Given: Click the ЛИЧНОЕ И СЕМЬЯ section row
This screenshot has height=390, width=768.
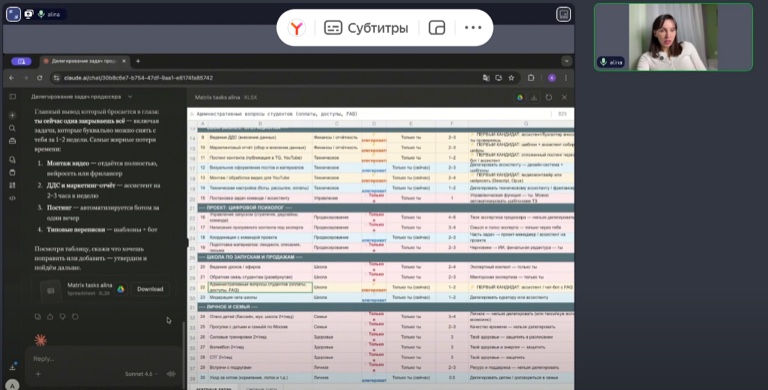Looking at the screenshot, I should [x=385, y=307].
